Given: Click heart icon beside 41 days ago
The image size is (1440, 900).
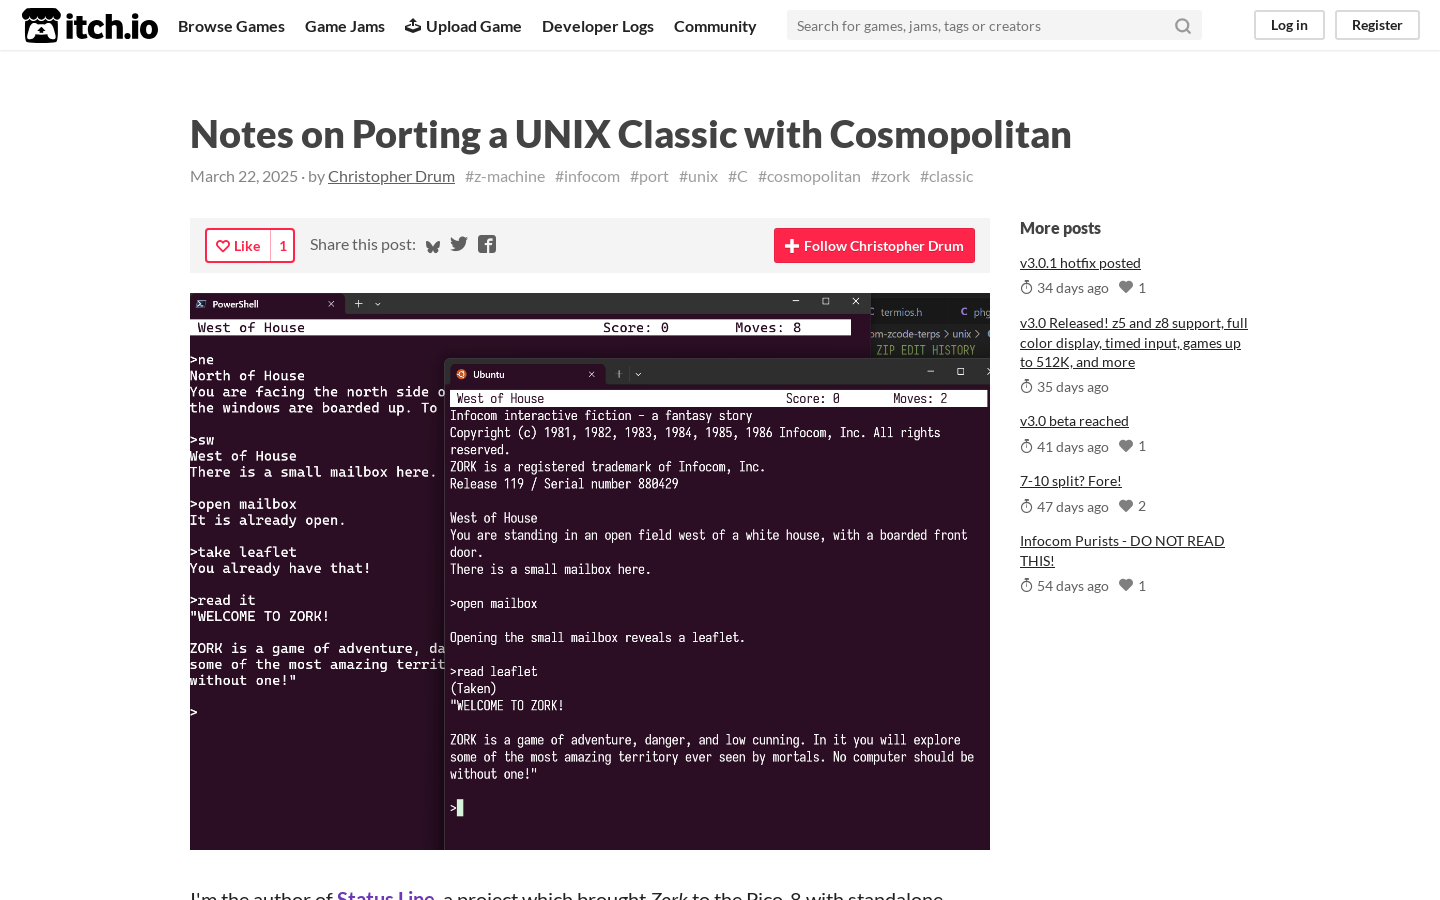Looking at the screenshot, I should tap(1126, 446).
